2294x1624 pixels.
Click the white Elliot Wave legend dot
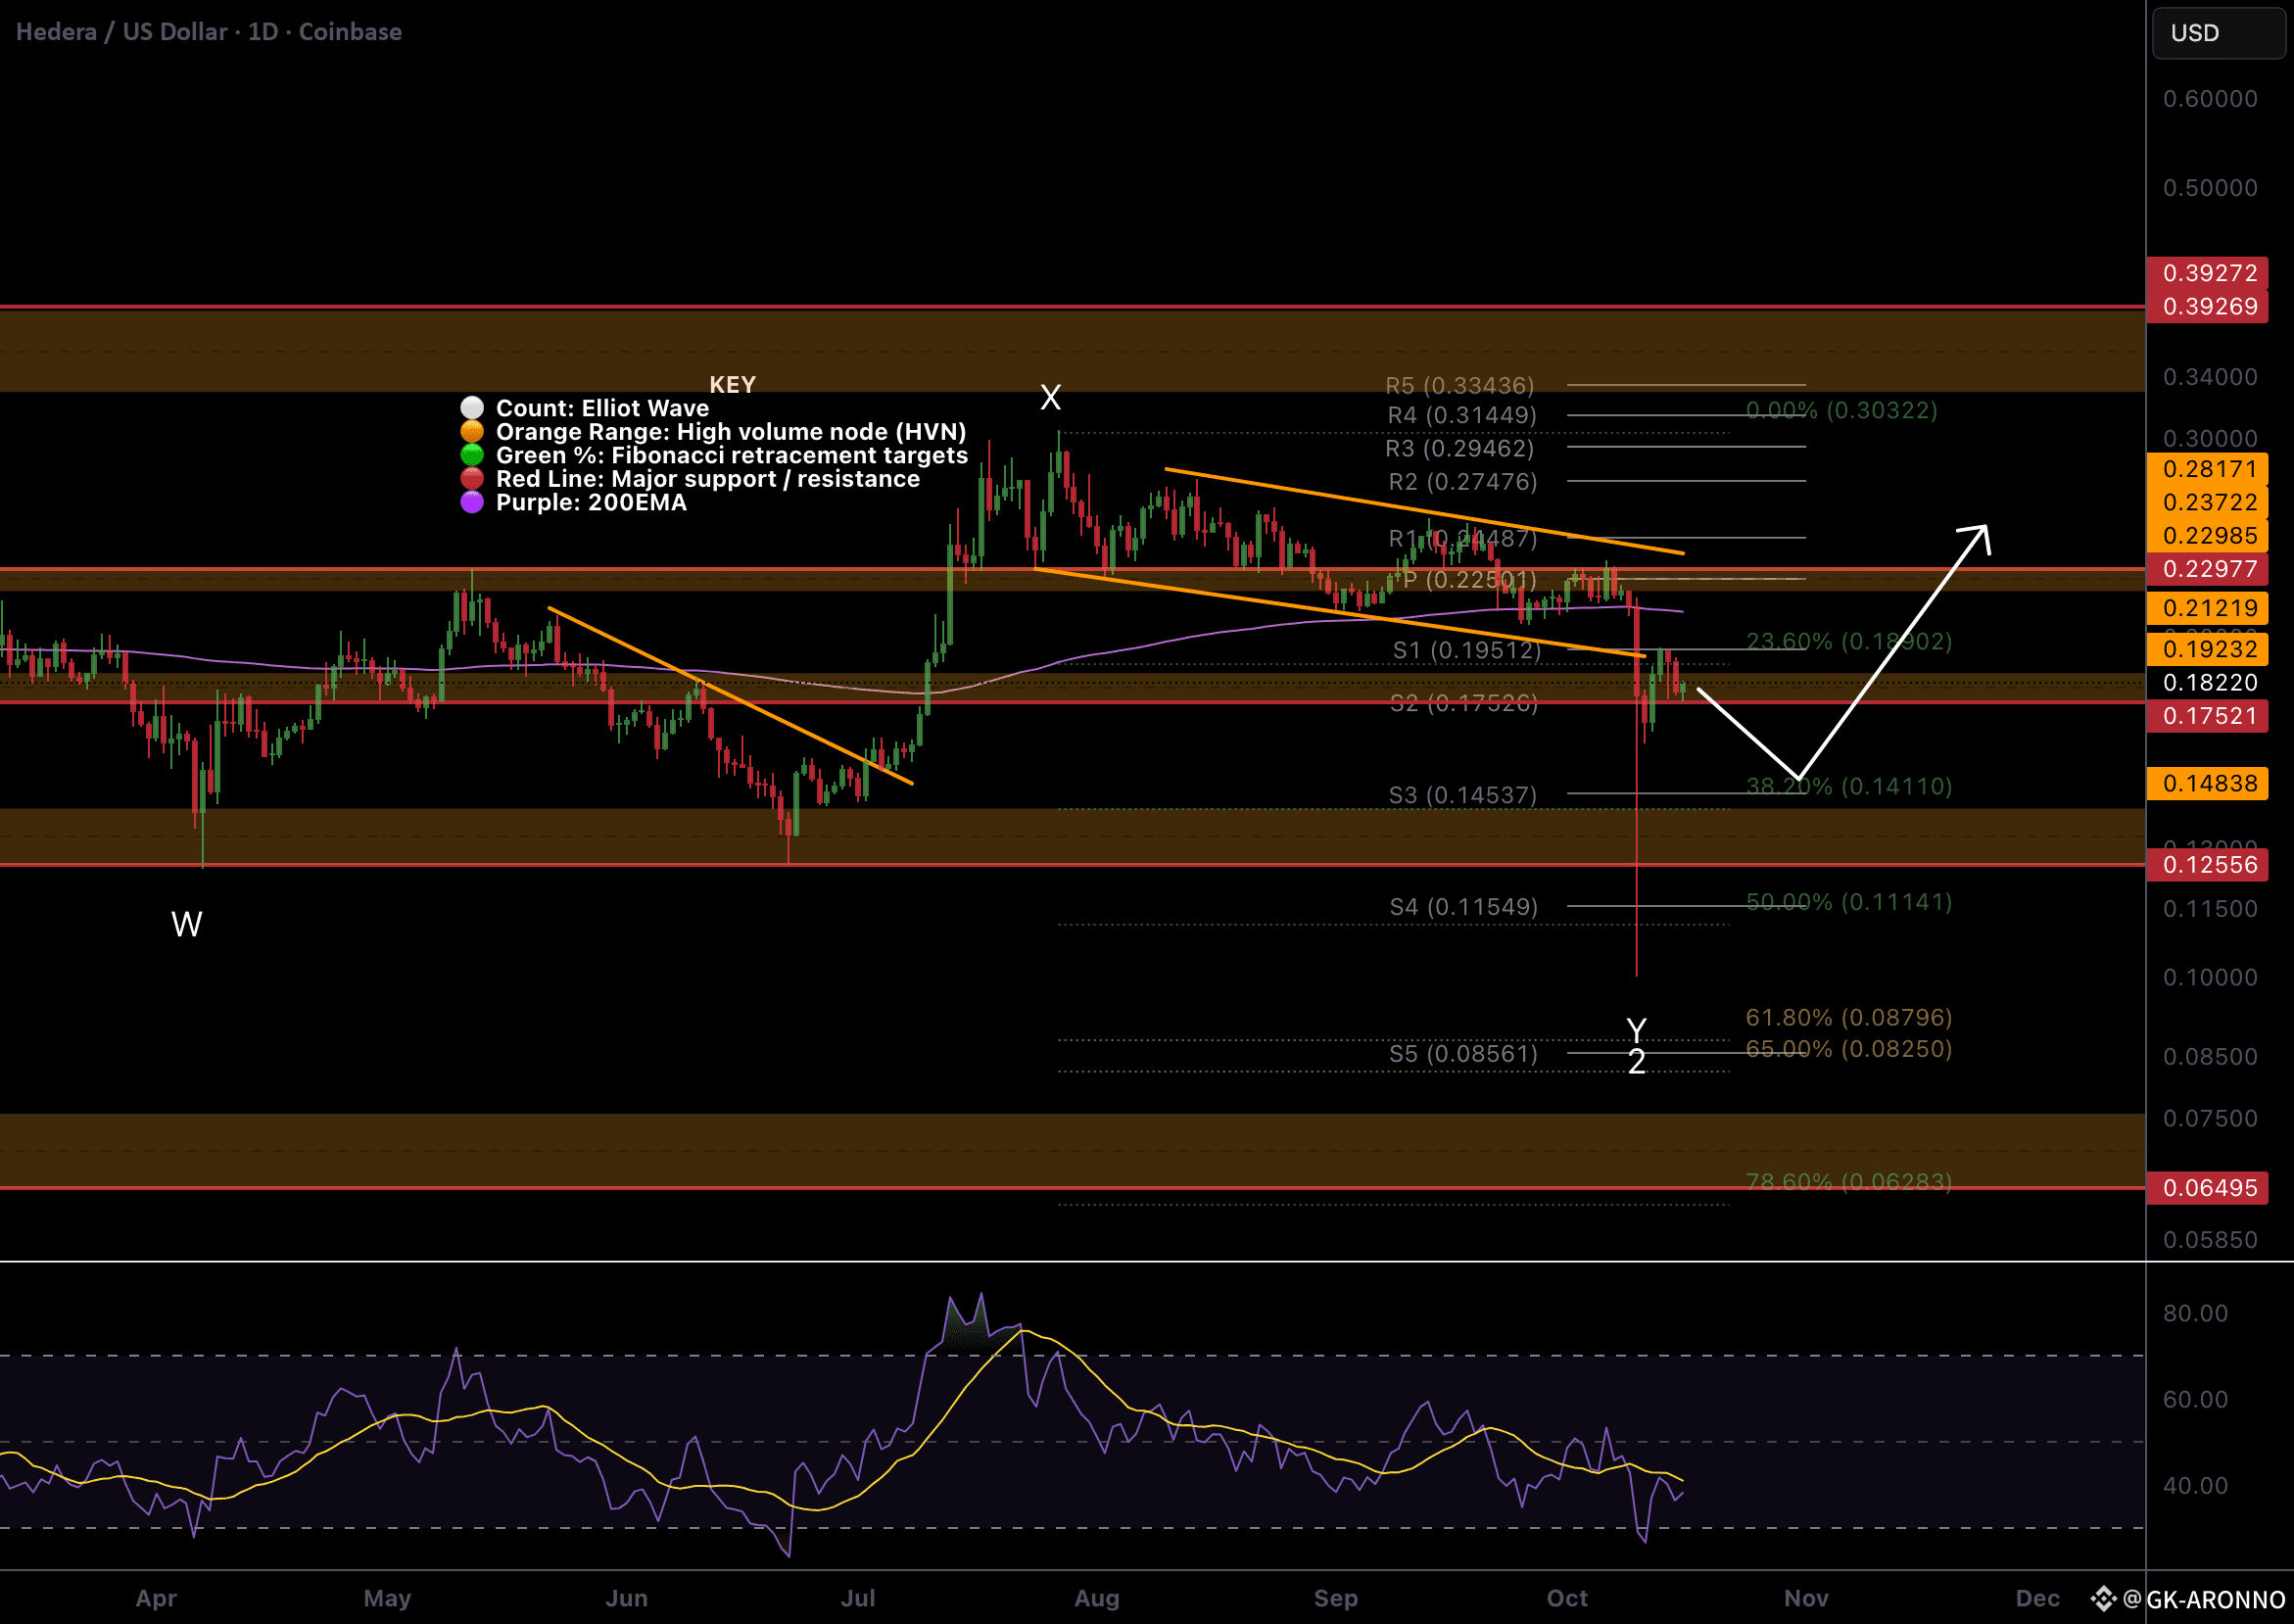(472, 408)
